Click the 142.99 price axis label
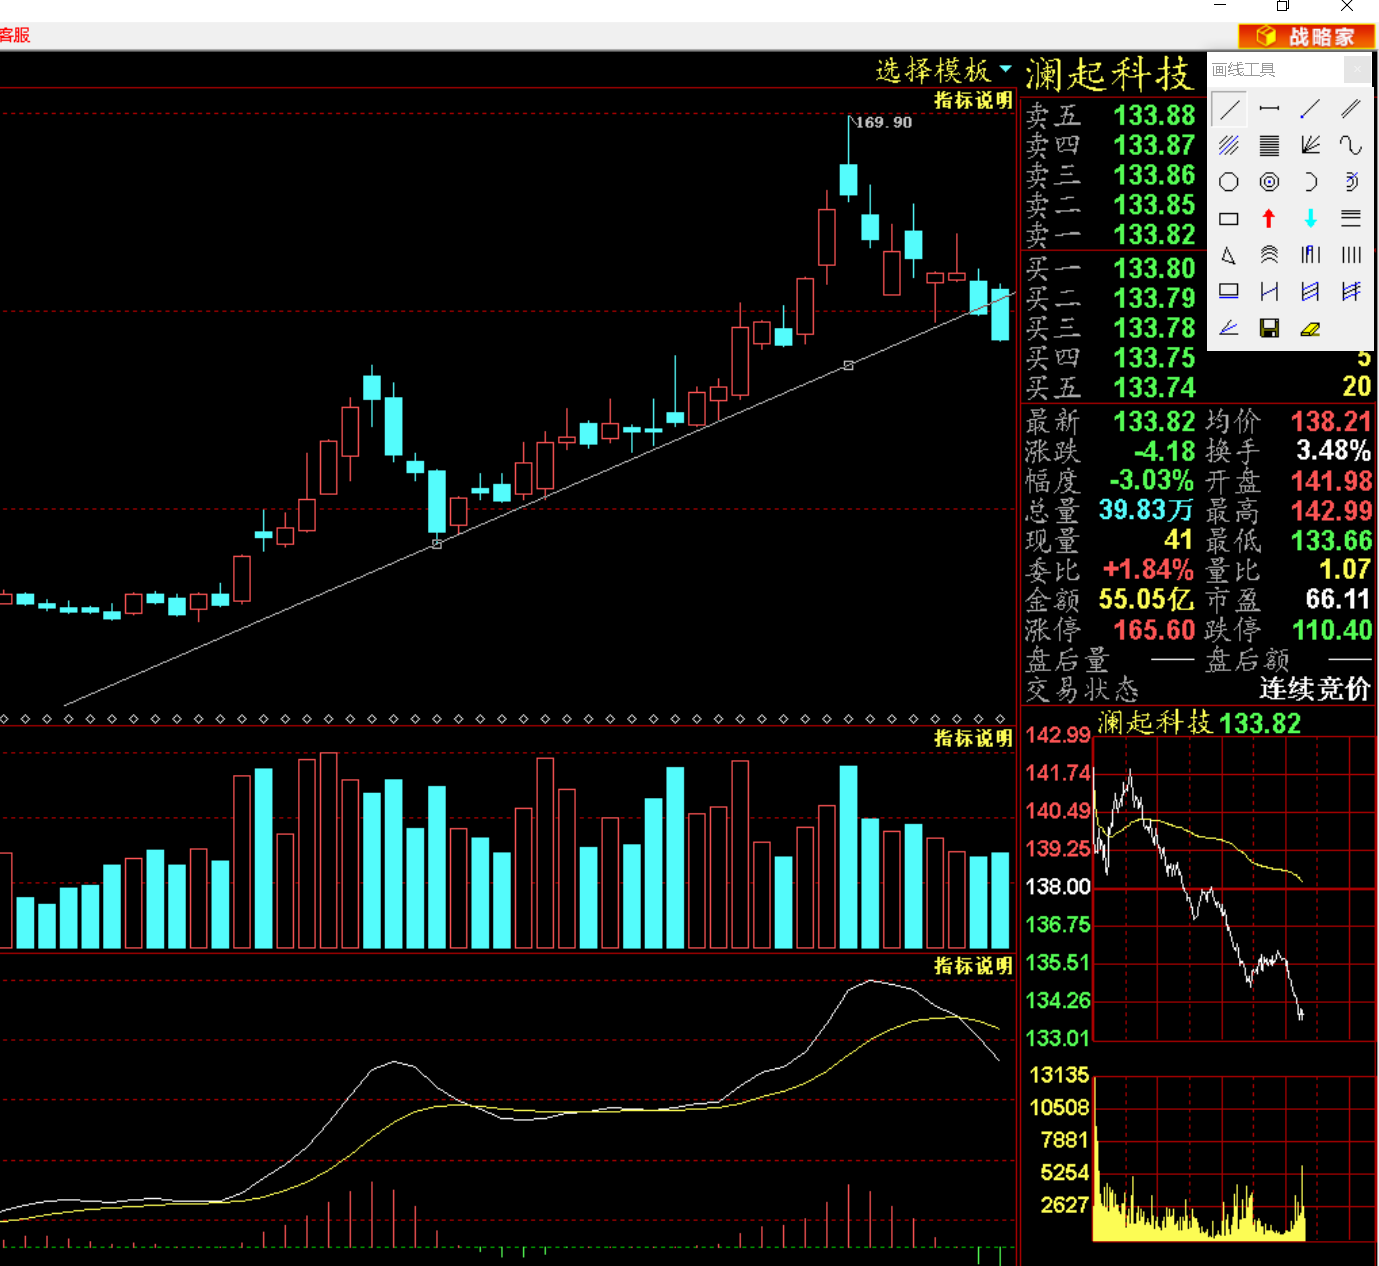This screenshot has width=1379, height=1266. (1058, 735)
